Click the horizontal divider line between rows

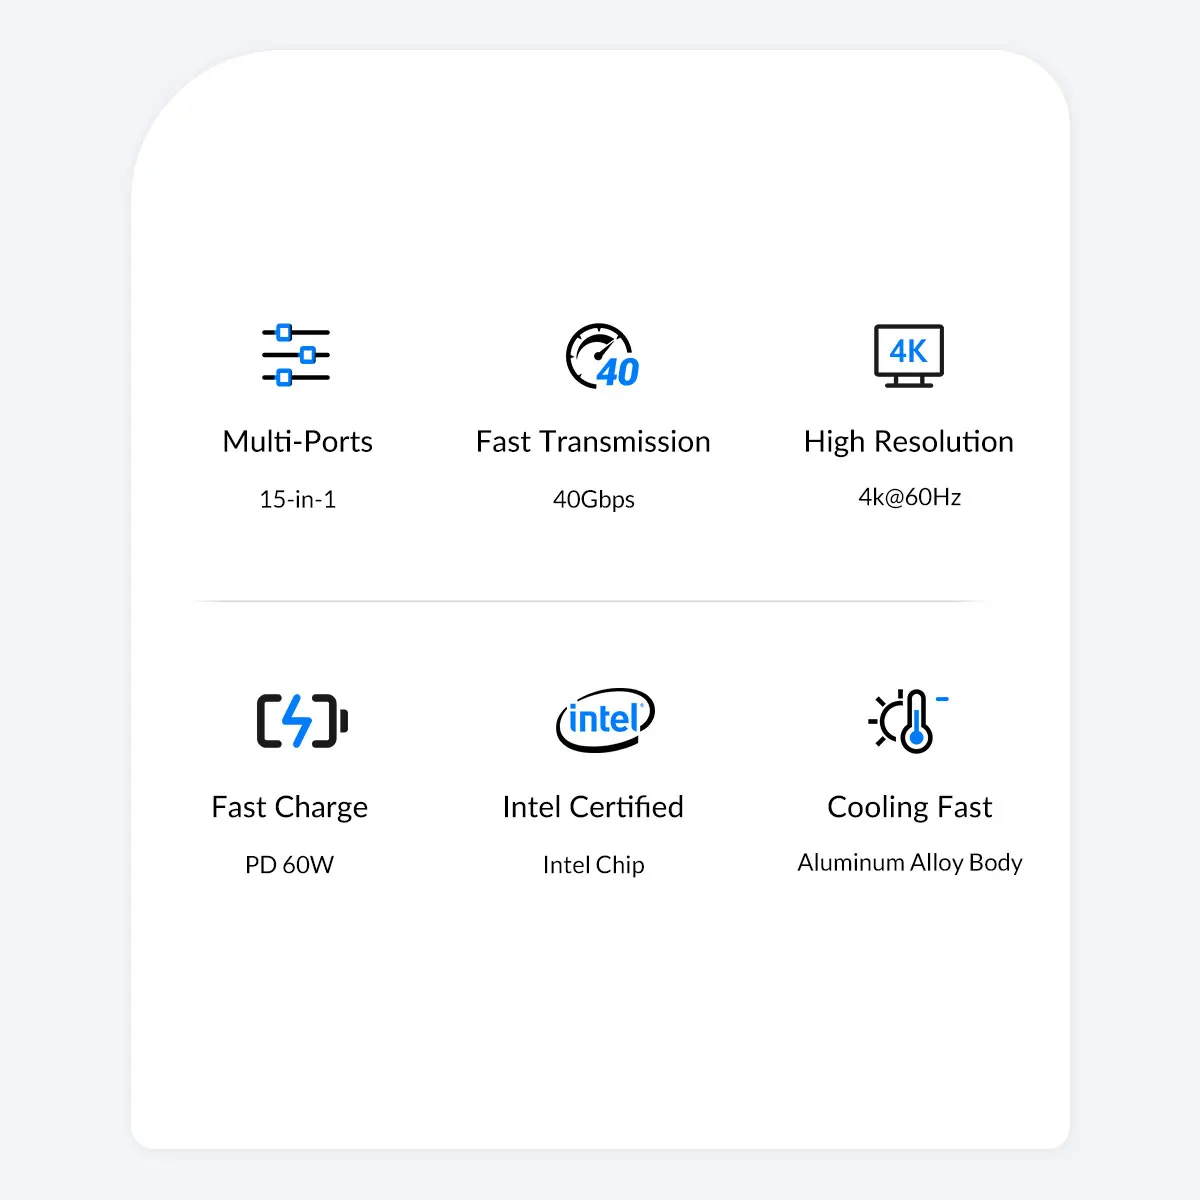[x=590, y=601]
